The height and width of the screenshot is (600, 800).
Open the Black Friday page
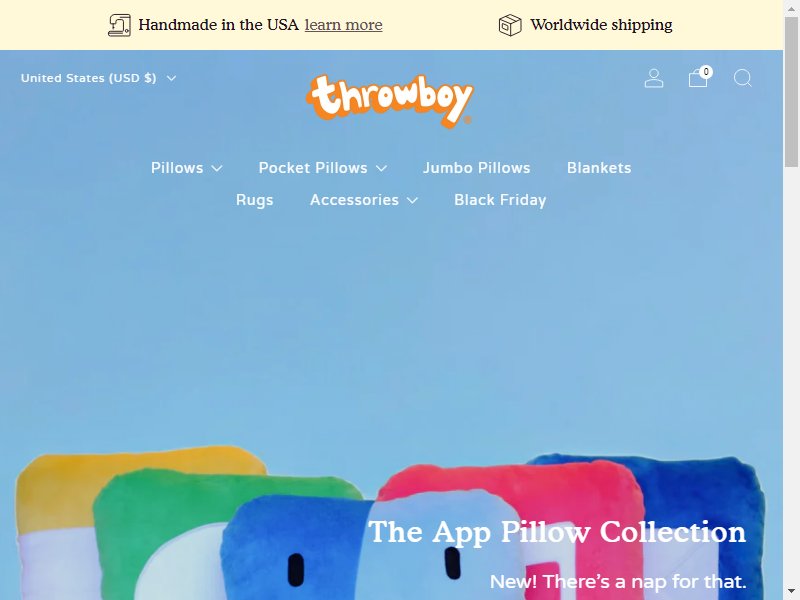coord(500,200)
